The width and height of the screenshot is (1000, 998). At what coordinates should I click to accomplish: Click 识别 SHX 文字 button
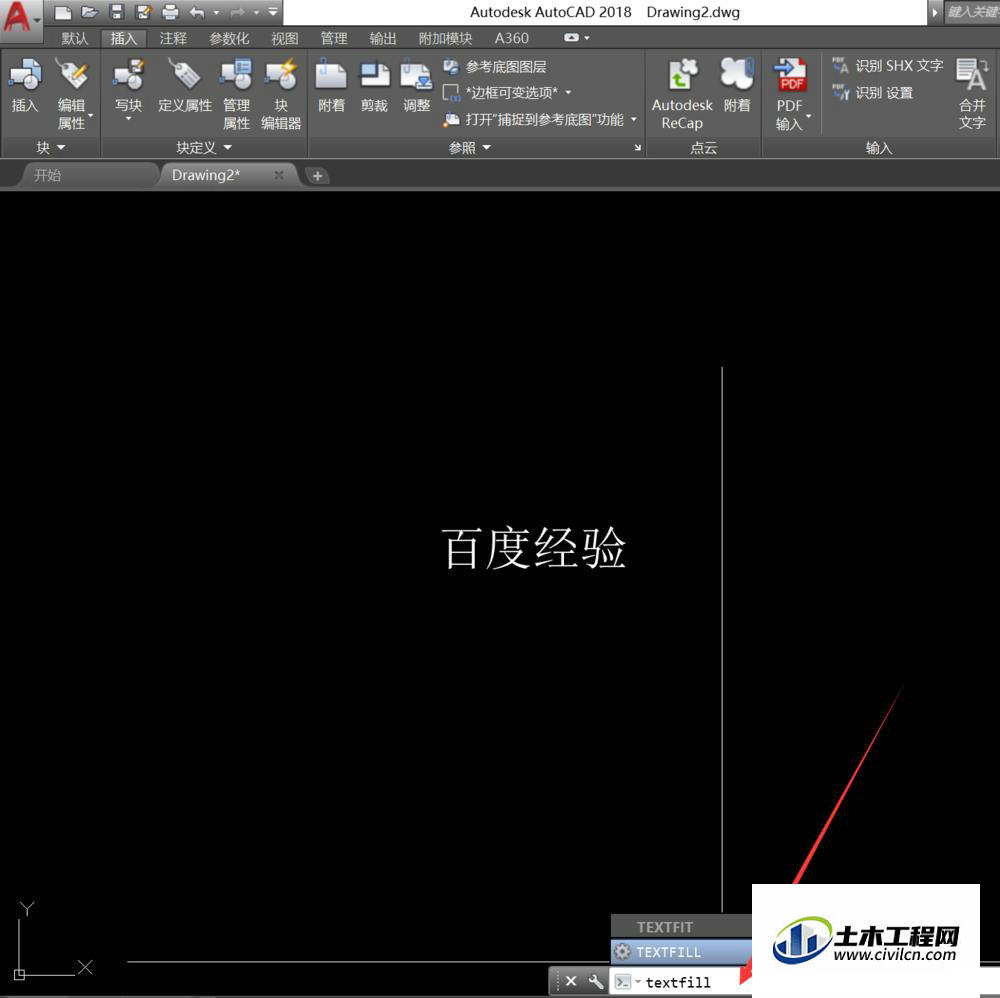coord(888,66)
